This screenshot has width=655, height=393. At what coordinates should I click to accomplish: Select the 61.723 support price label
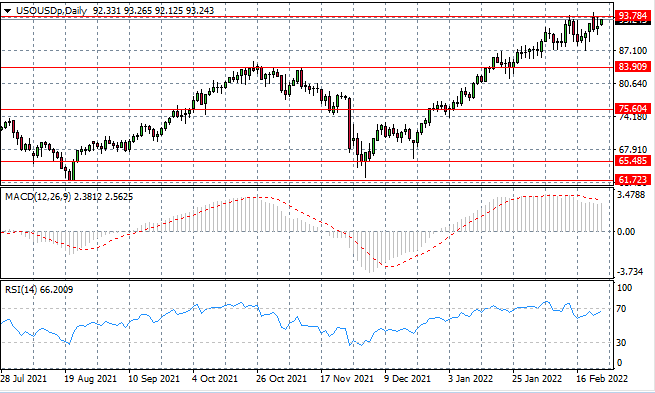coord(632,180)
